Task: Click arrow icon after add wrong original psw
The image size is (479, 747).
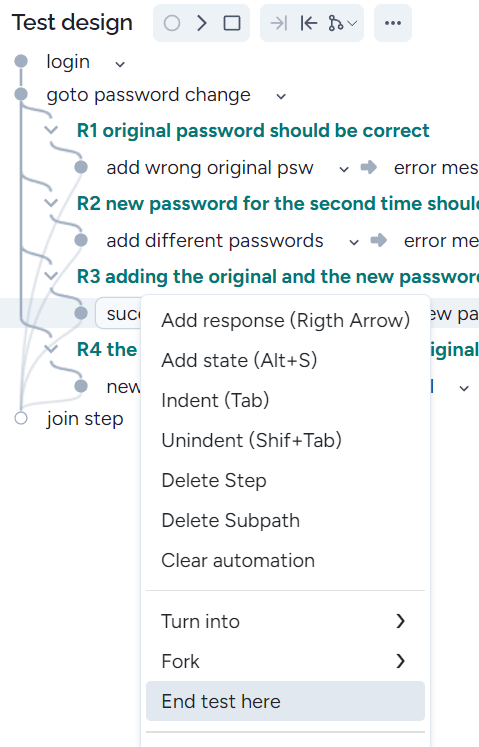Action: coord(368,167)
